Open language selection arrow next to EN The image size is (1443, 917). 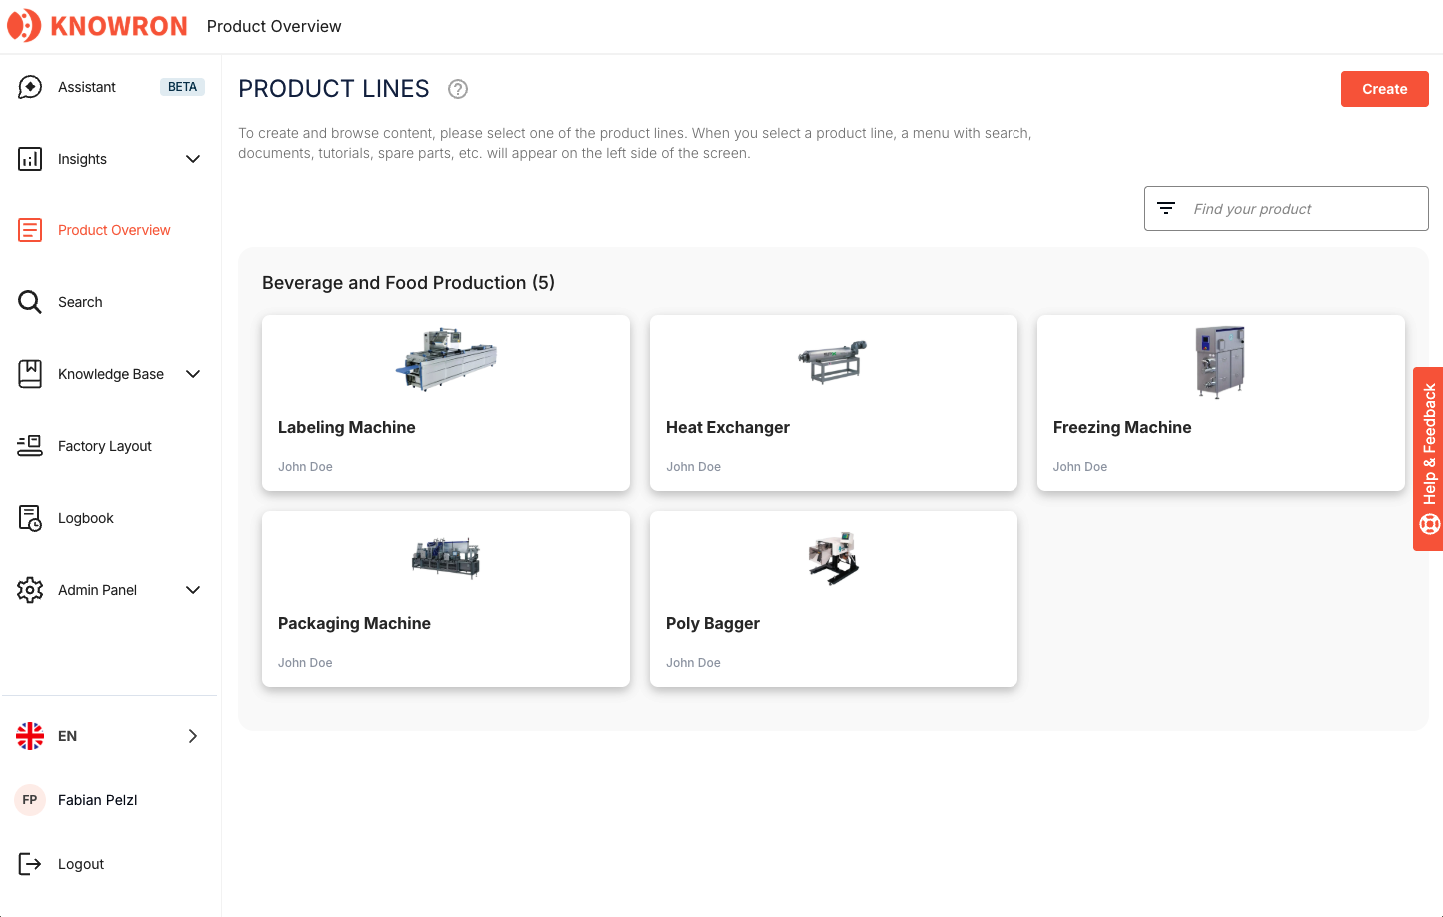193,736
